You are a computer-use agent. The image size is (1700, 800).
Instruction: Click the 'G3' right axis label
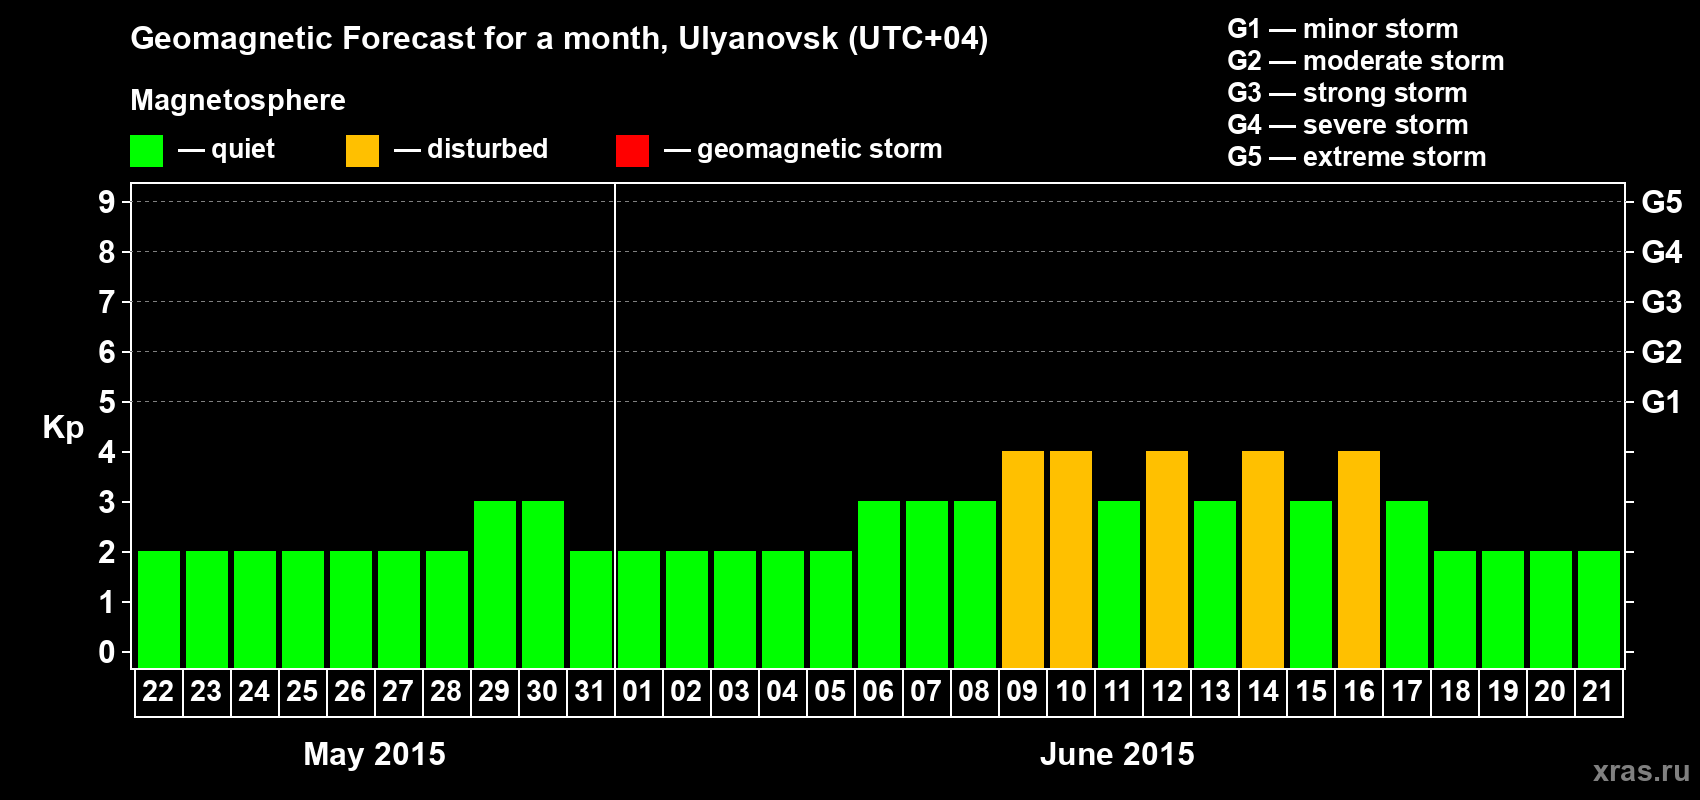[1662, 302]
